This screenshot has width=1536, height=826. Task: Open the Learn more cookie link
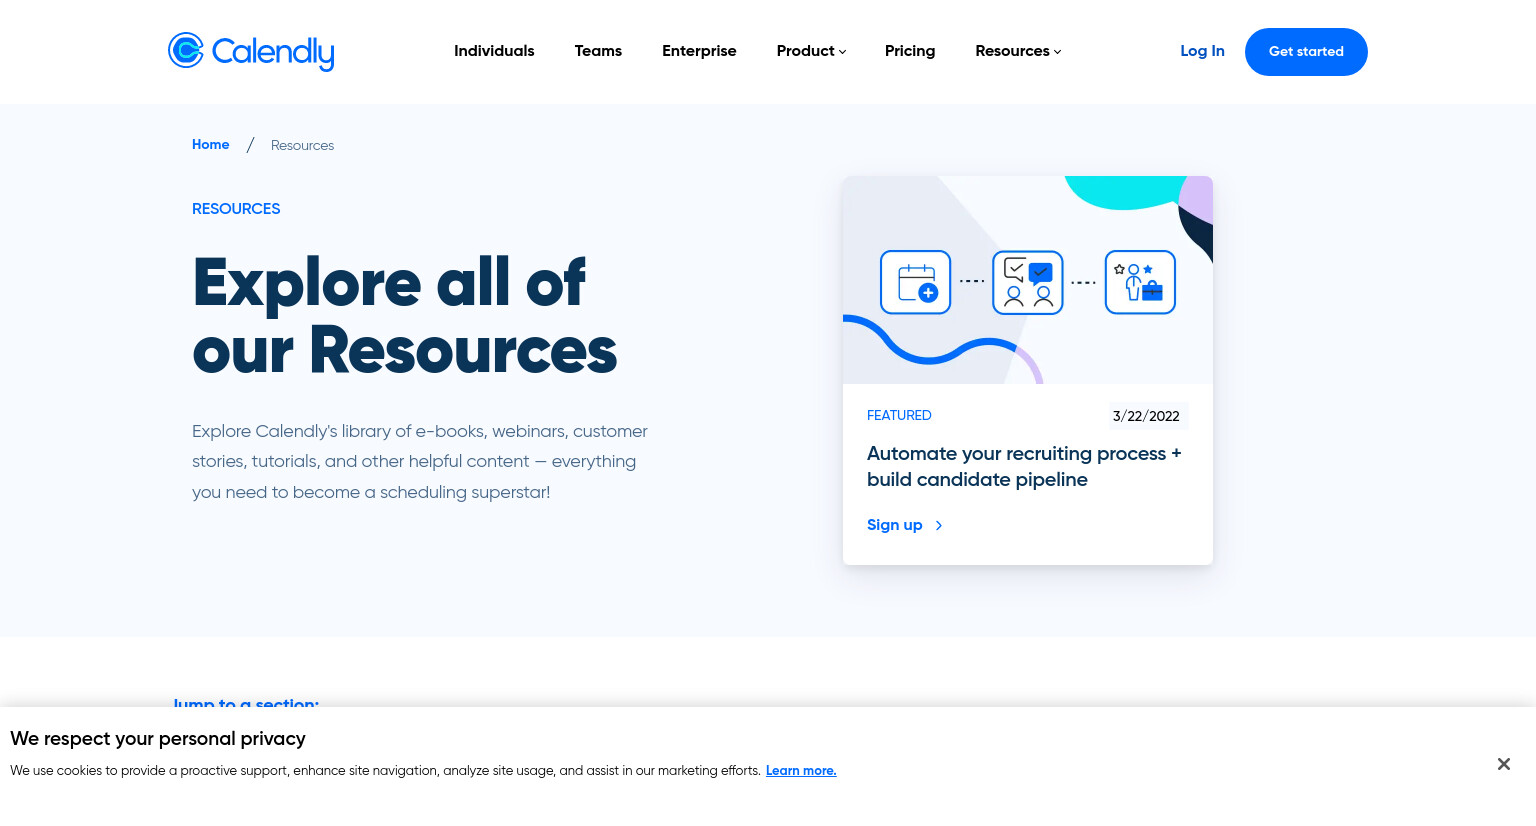coord(801,771)
